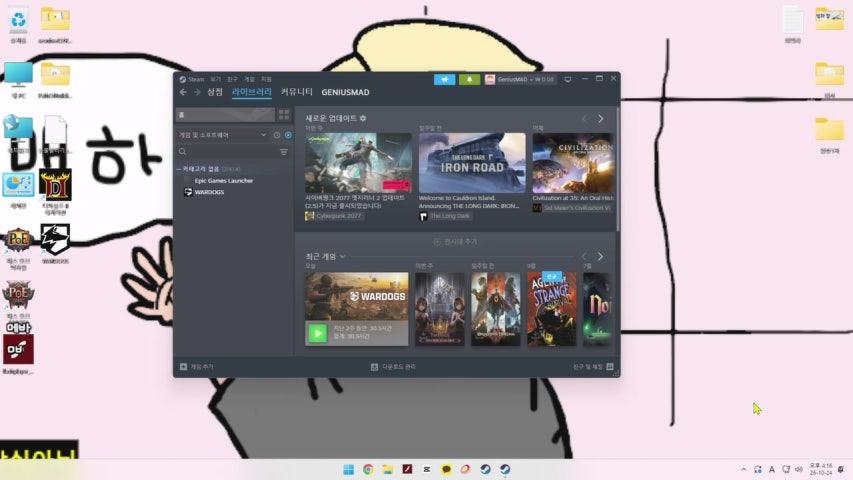The height and width of the screenshot is (480, 853).
Task: Show previous recent games with left arrow
Action: 584,256
